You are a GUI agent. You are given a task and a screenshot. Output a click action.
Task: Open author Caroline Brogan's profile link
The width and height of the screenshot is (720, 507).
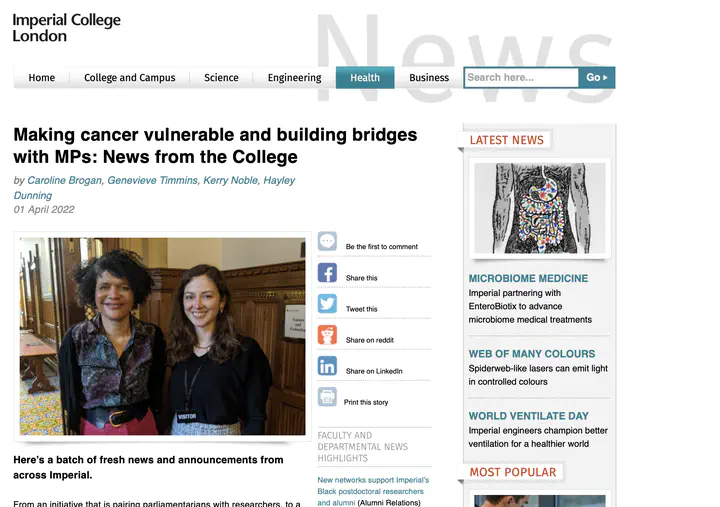(64, 180)
